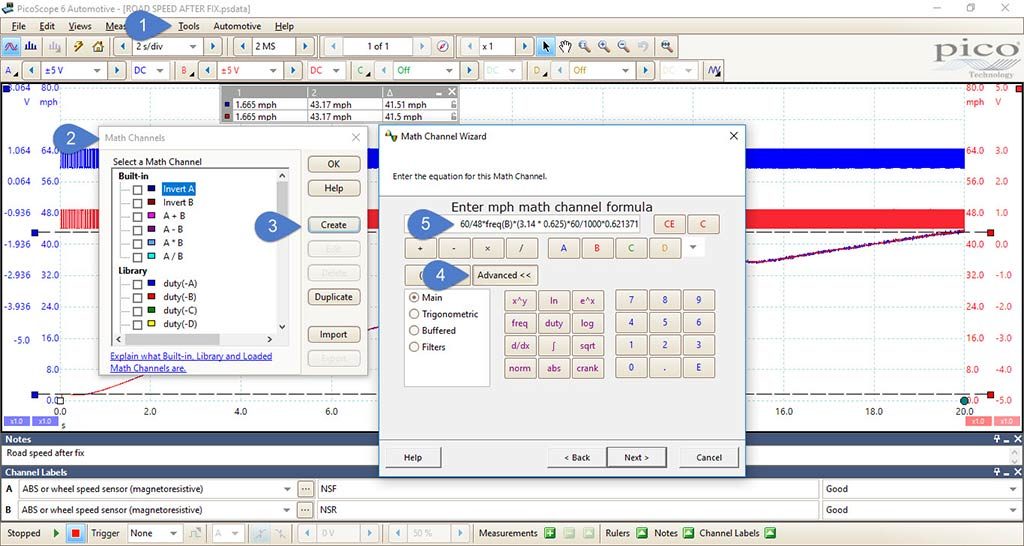Screen dimensions: 1024x546
Task: Open 'Explain what Built-in, Library' link
Action: pos(191,362)
